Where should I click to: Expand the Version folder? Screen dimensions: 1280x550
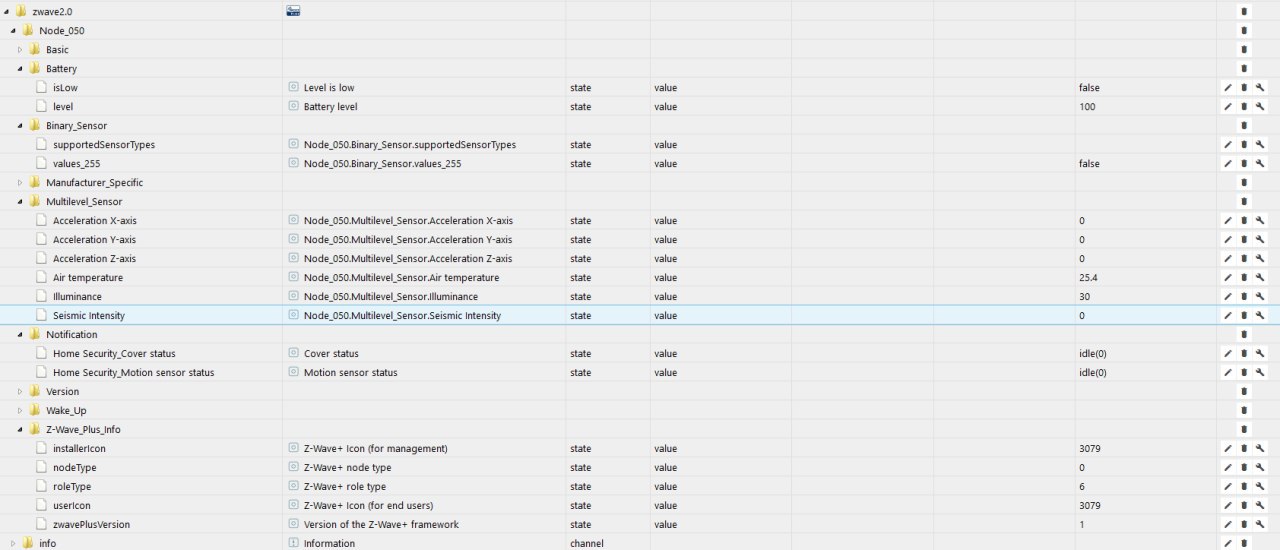click(x=20, y=392)
